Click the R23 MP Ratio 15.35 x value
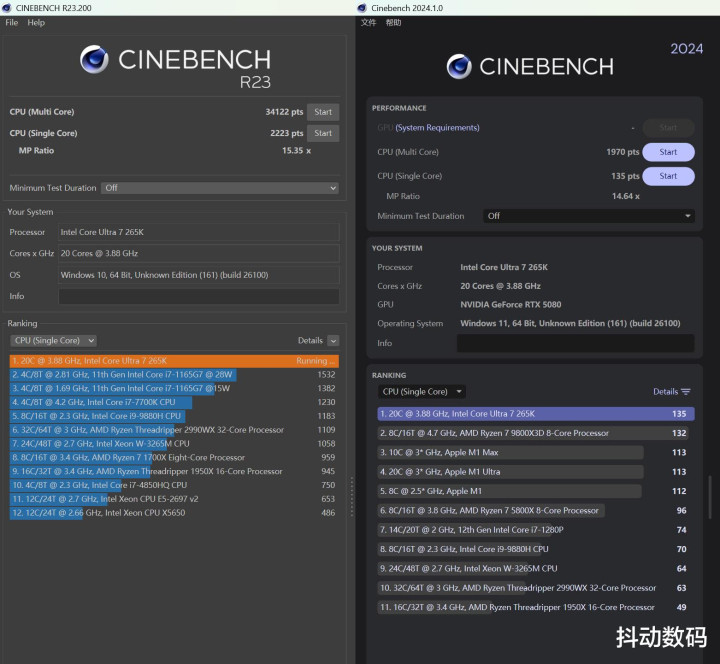The image size is (720, 664). (x=296, y=151)
